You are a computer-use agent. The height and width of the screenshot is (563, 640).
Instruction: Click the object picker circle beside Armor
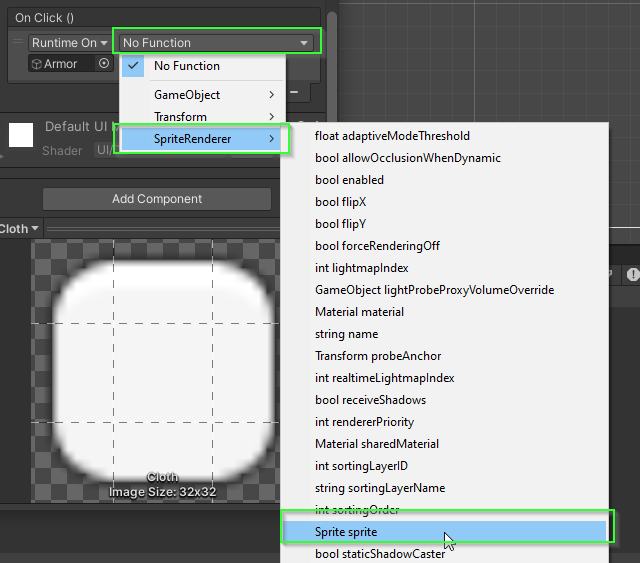(x=104, y=64)
